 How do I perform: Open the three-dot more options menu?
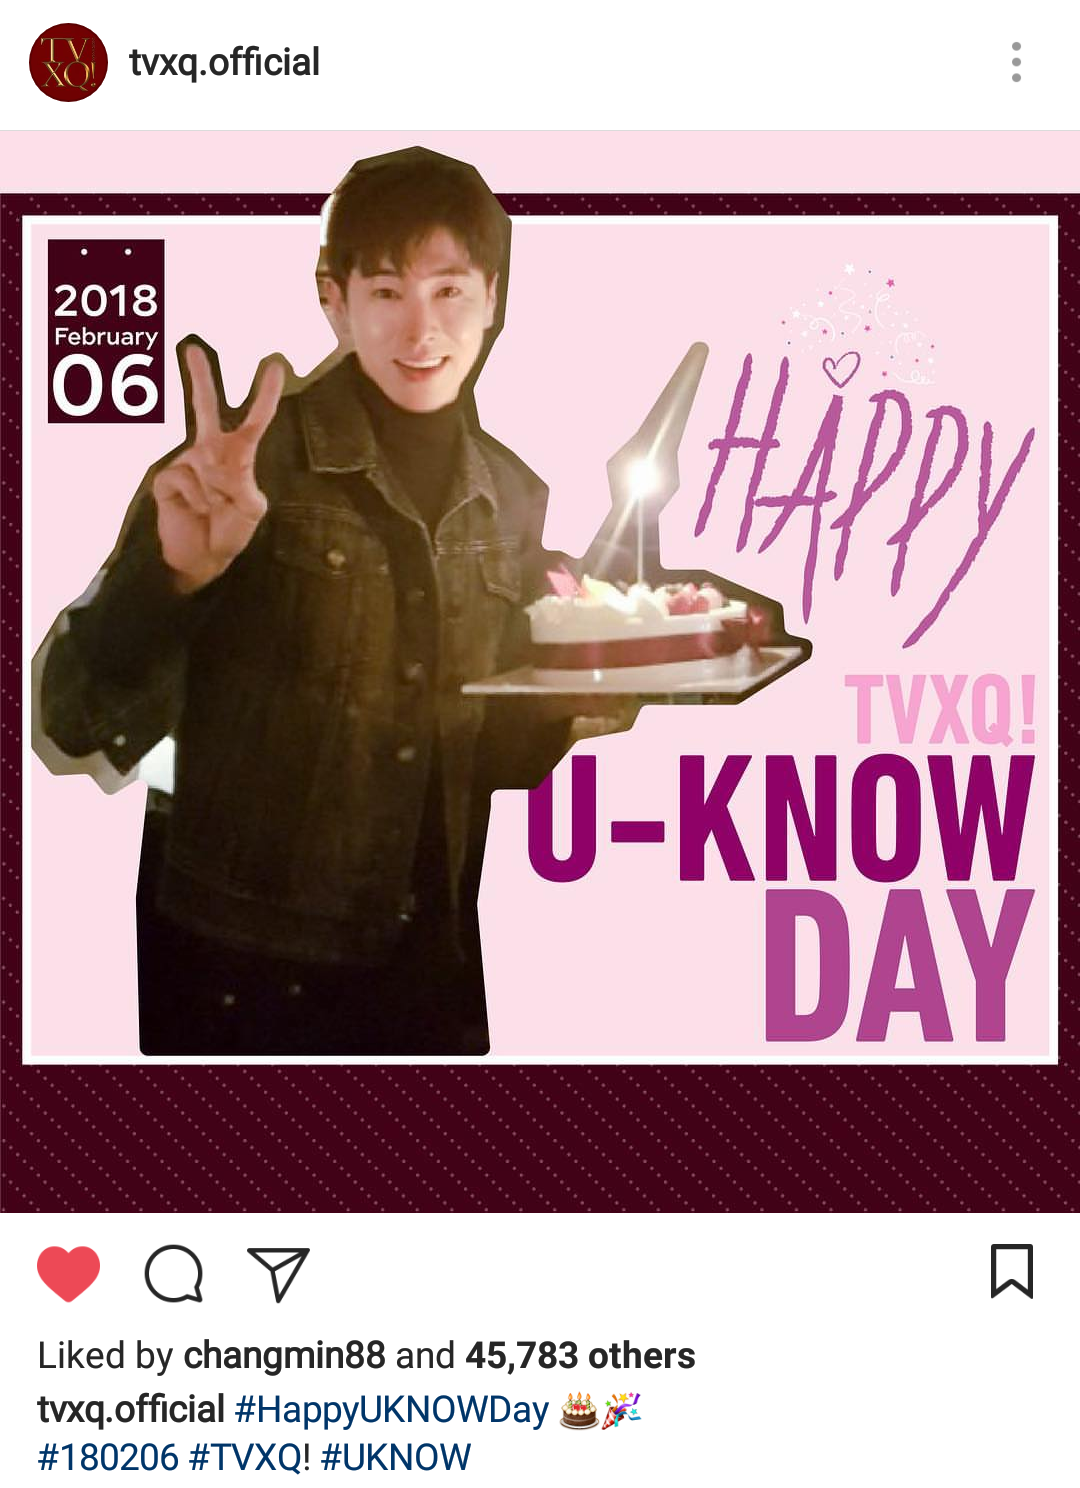coord(1016,62)
